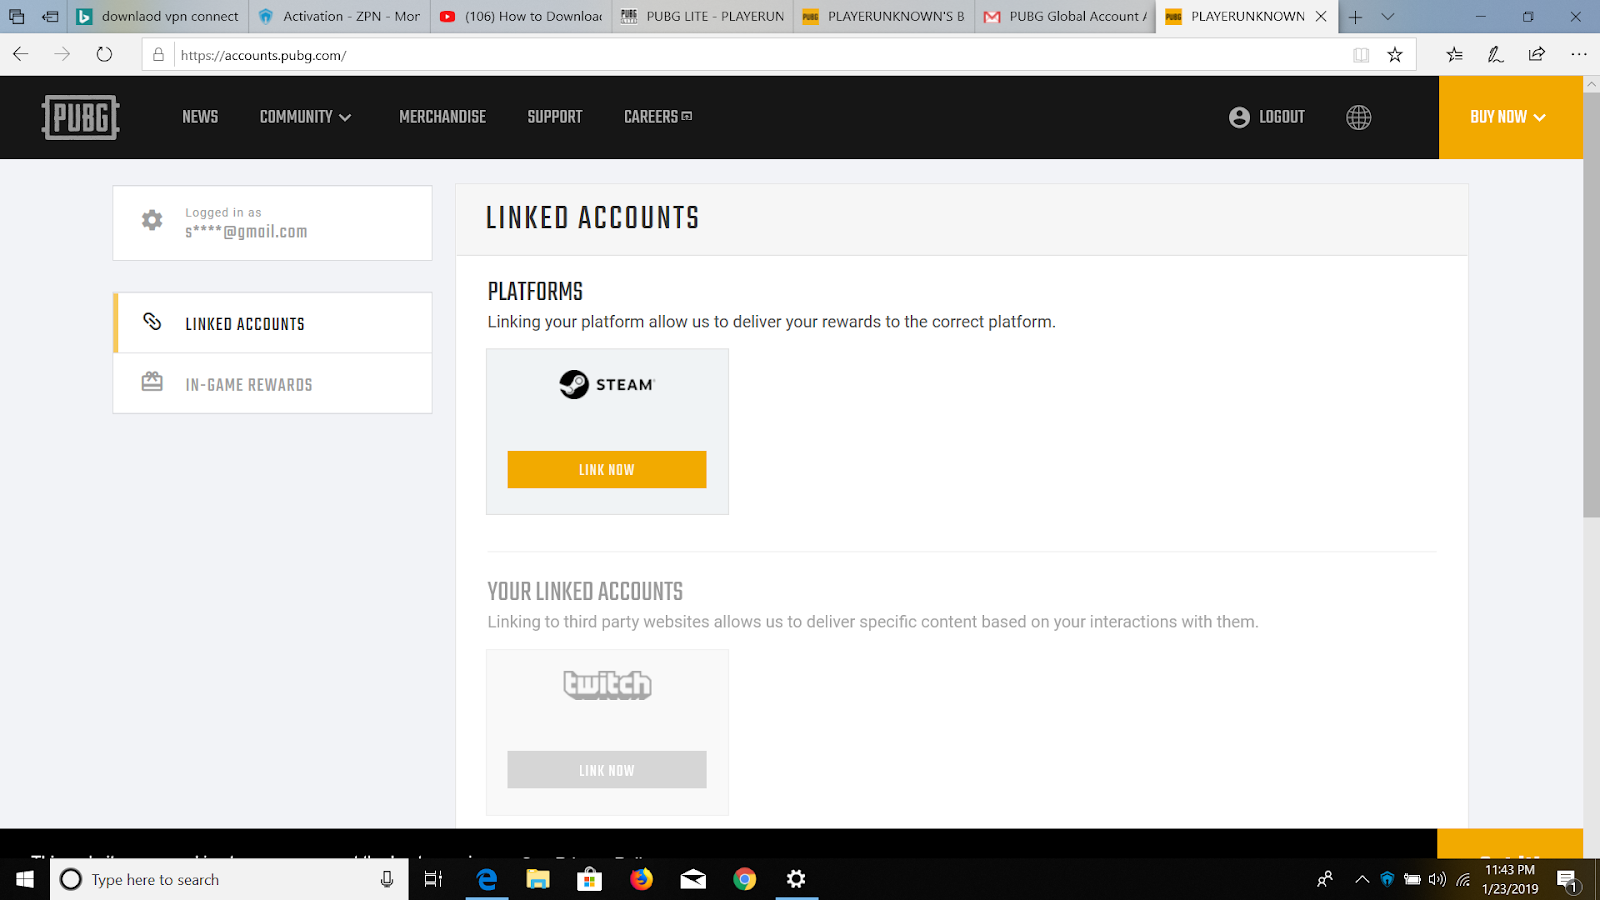This screenshot has width=1600, height=900.
Task: Open the Favorites hub icon
Action: [1454, 55]
